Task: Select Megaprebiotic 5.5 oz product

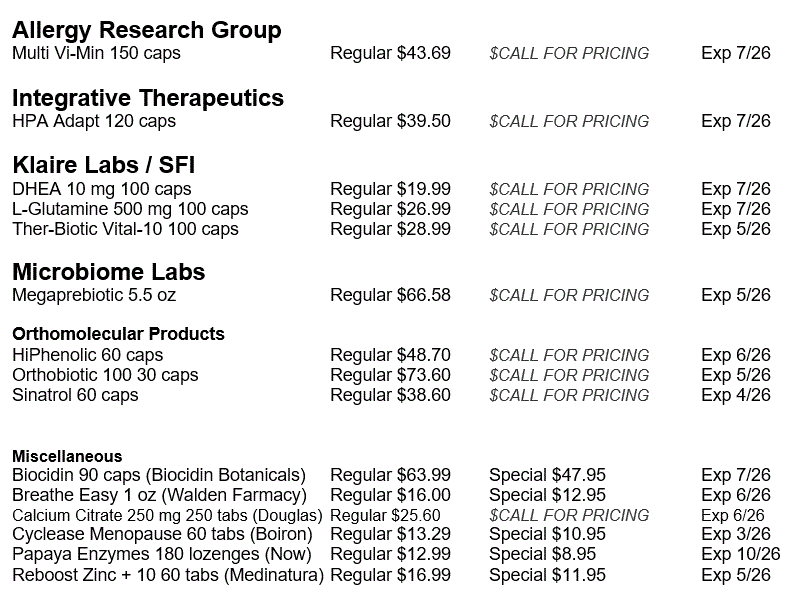Action: point(94,295)
